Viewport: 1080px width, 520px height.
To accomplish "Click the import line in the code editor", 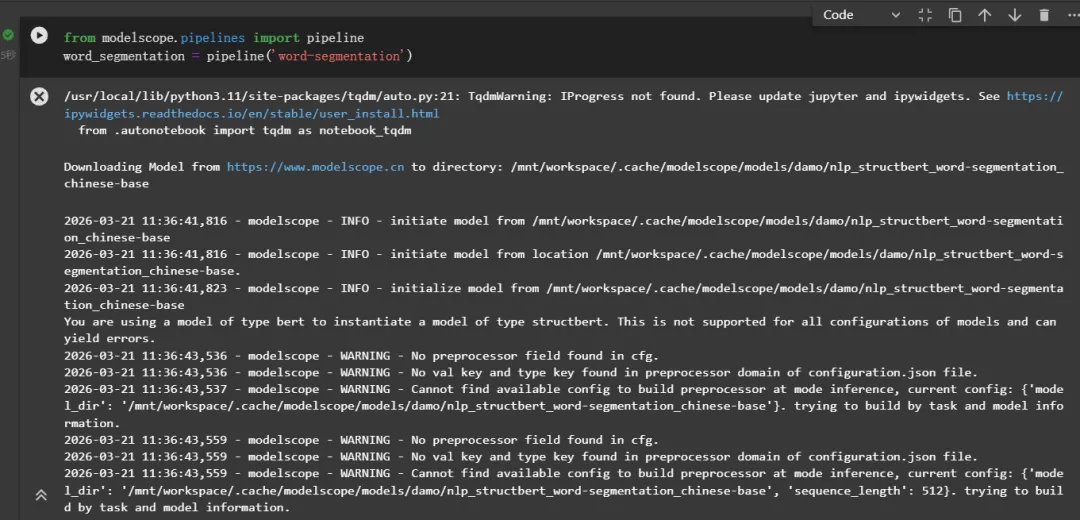I will 214,38.
